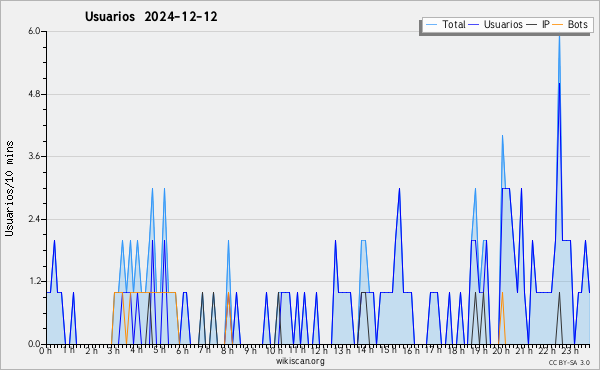Click the y-axis label 'Usuarios/10 mins'
The width and height of the screenshot is (600, 370).
click(x=9, y=188)
